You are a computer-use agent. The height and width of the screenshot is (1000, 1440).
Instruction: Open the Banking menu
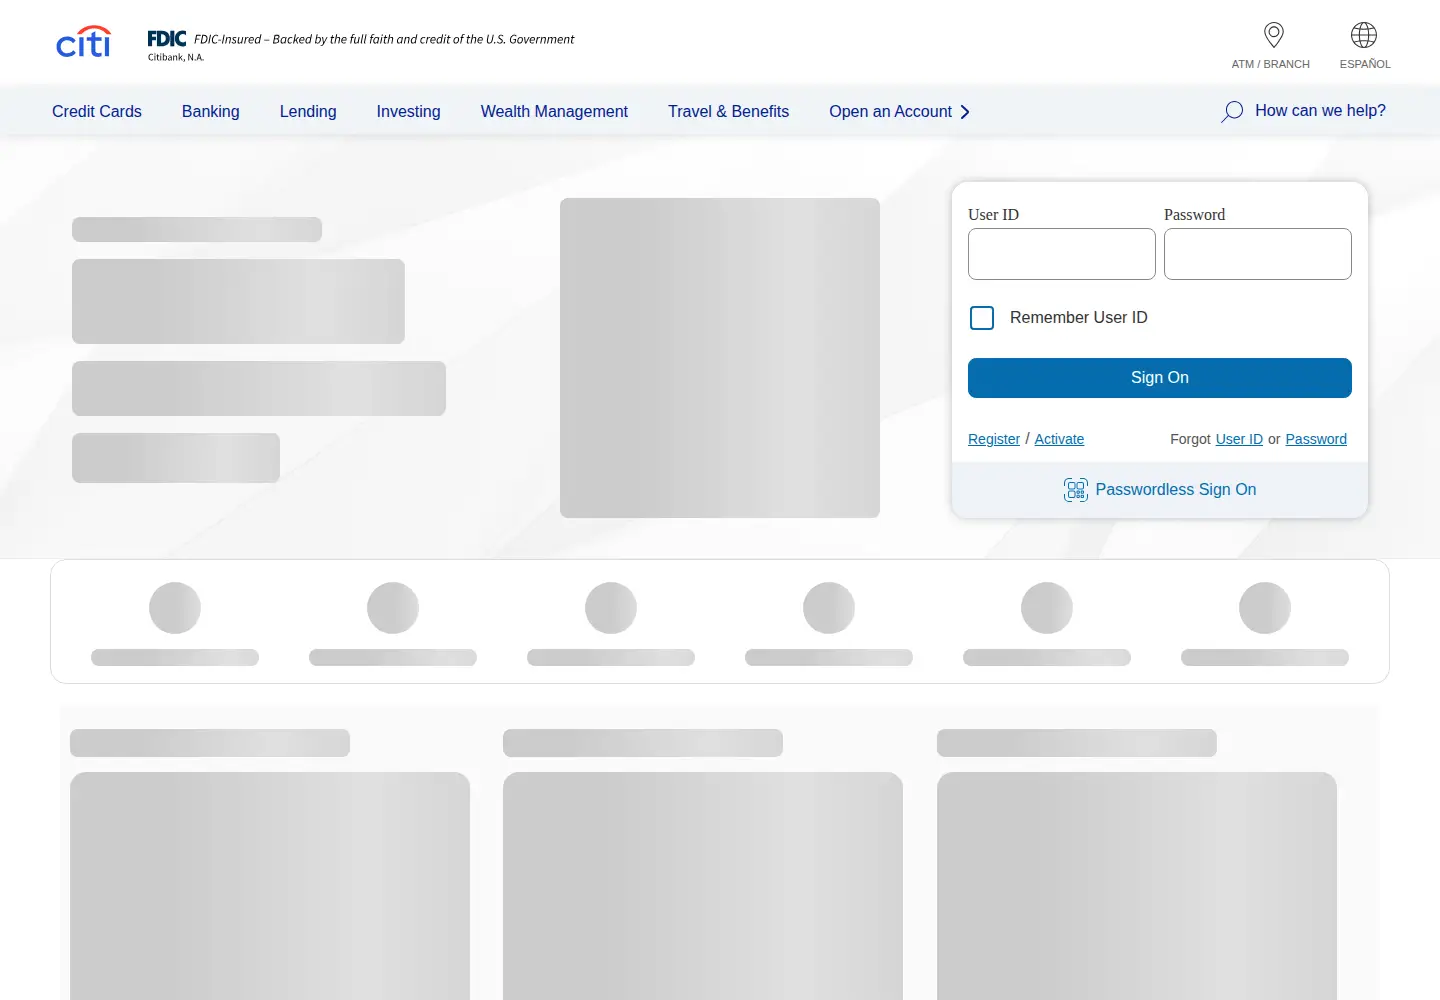tap(211, 111)
